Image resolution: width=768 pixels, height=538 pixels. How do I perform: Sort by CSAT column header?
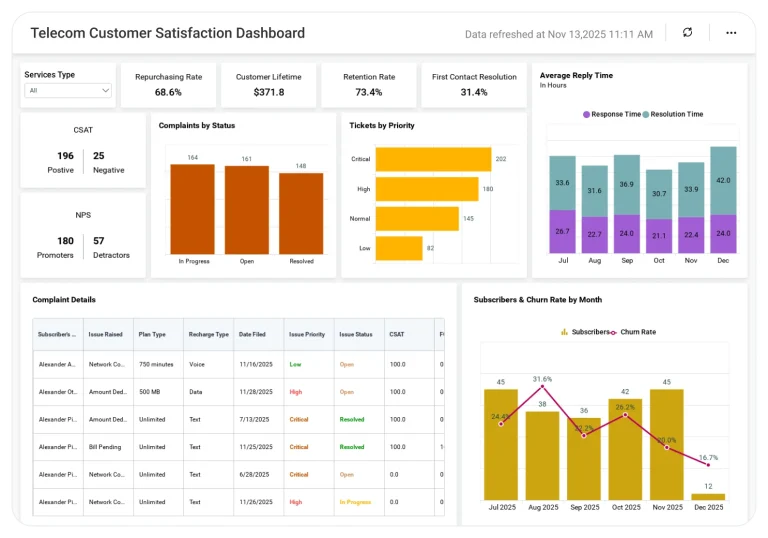(x=409, y=335)
